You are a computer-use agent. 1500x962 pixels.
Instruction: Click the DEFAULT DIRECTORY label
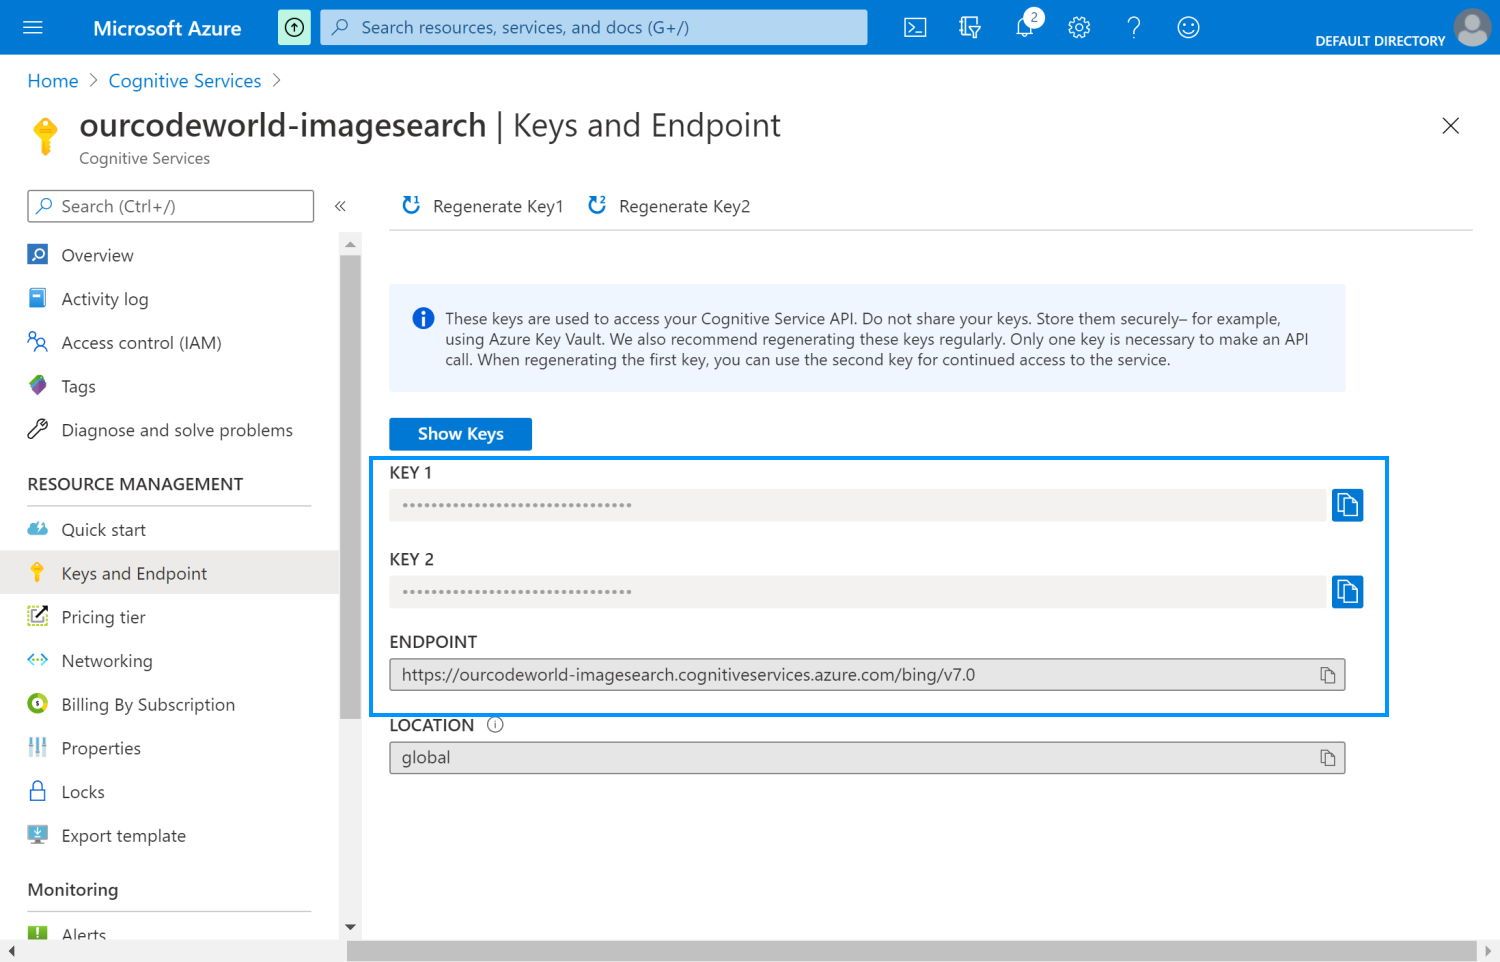coord(1380,41)
